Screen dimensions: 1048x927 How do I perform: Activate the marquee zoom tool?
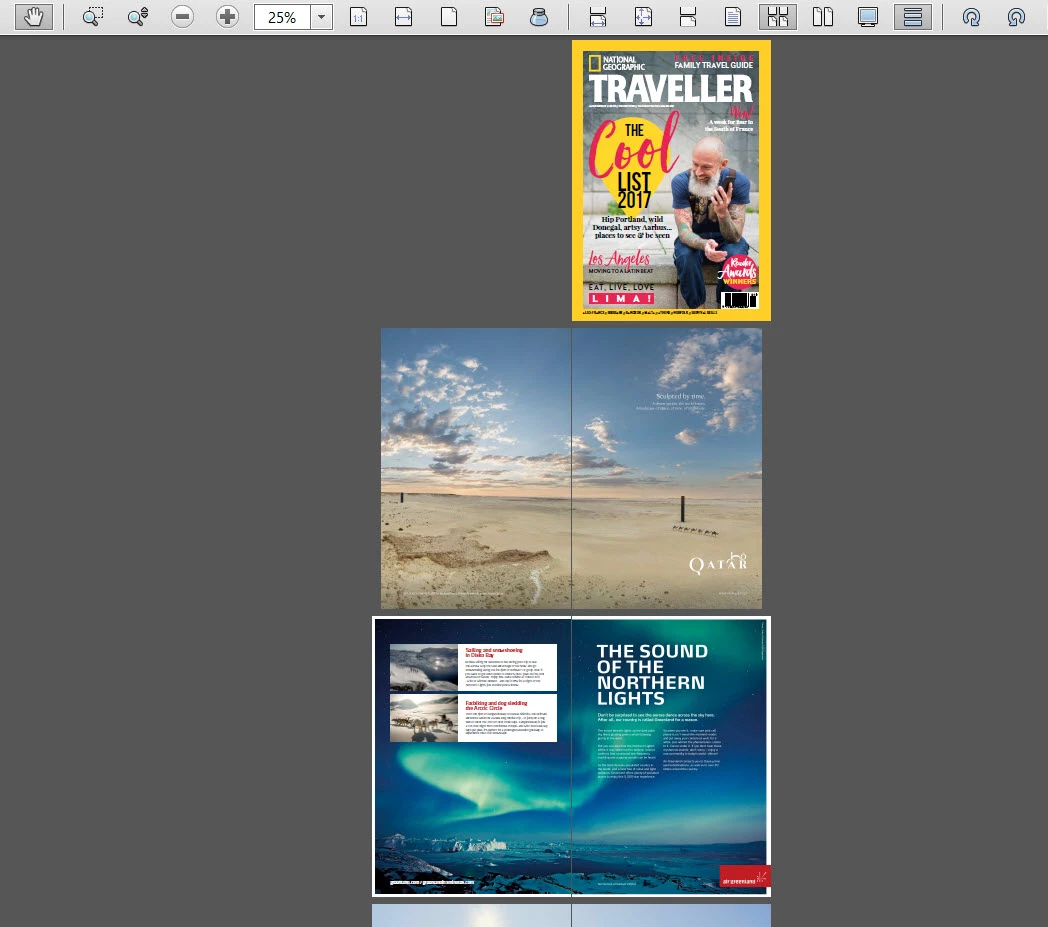[x=93, y=17]
